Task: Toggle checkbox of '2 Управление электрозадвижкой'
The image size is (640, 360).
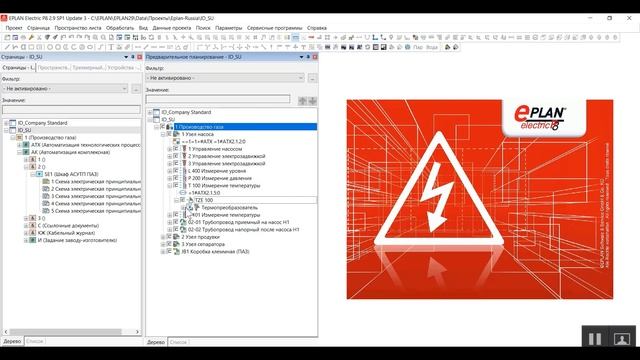Action: 176,156
